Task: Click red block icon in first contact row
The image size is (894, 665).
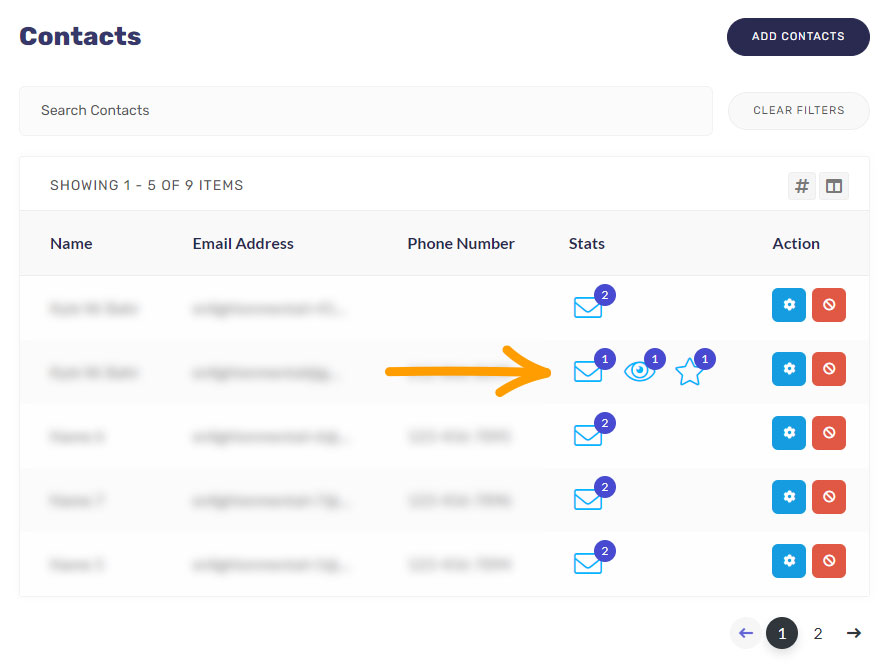Action: click(x=828, y=305)
